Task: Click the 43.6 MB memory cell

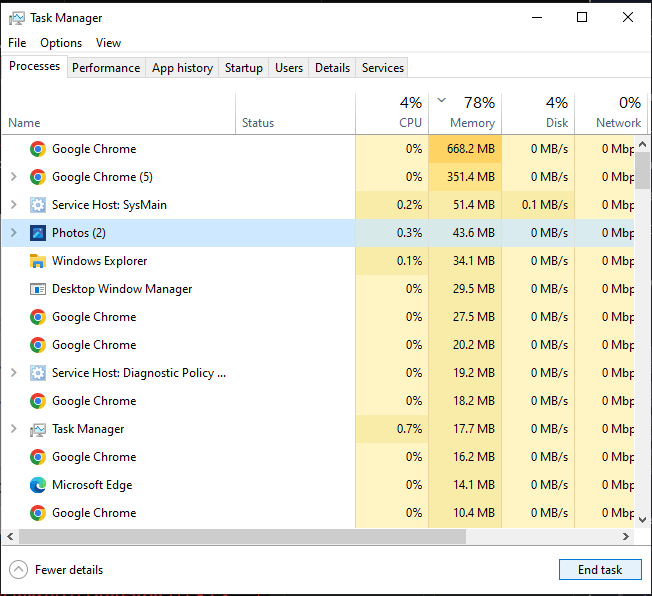Action: 465,233
